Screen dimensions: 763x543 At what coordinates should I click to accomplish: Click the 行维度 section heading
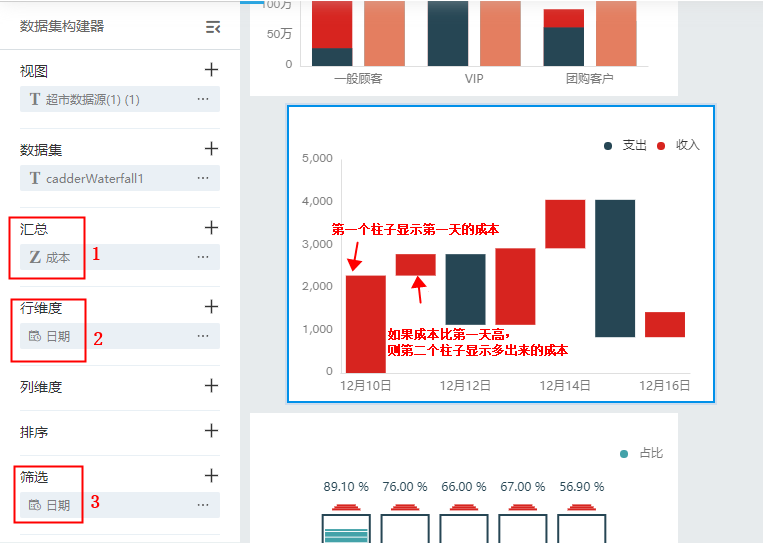tap(41, 308)
